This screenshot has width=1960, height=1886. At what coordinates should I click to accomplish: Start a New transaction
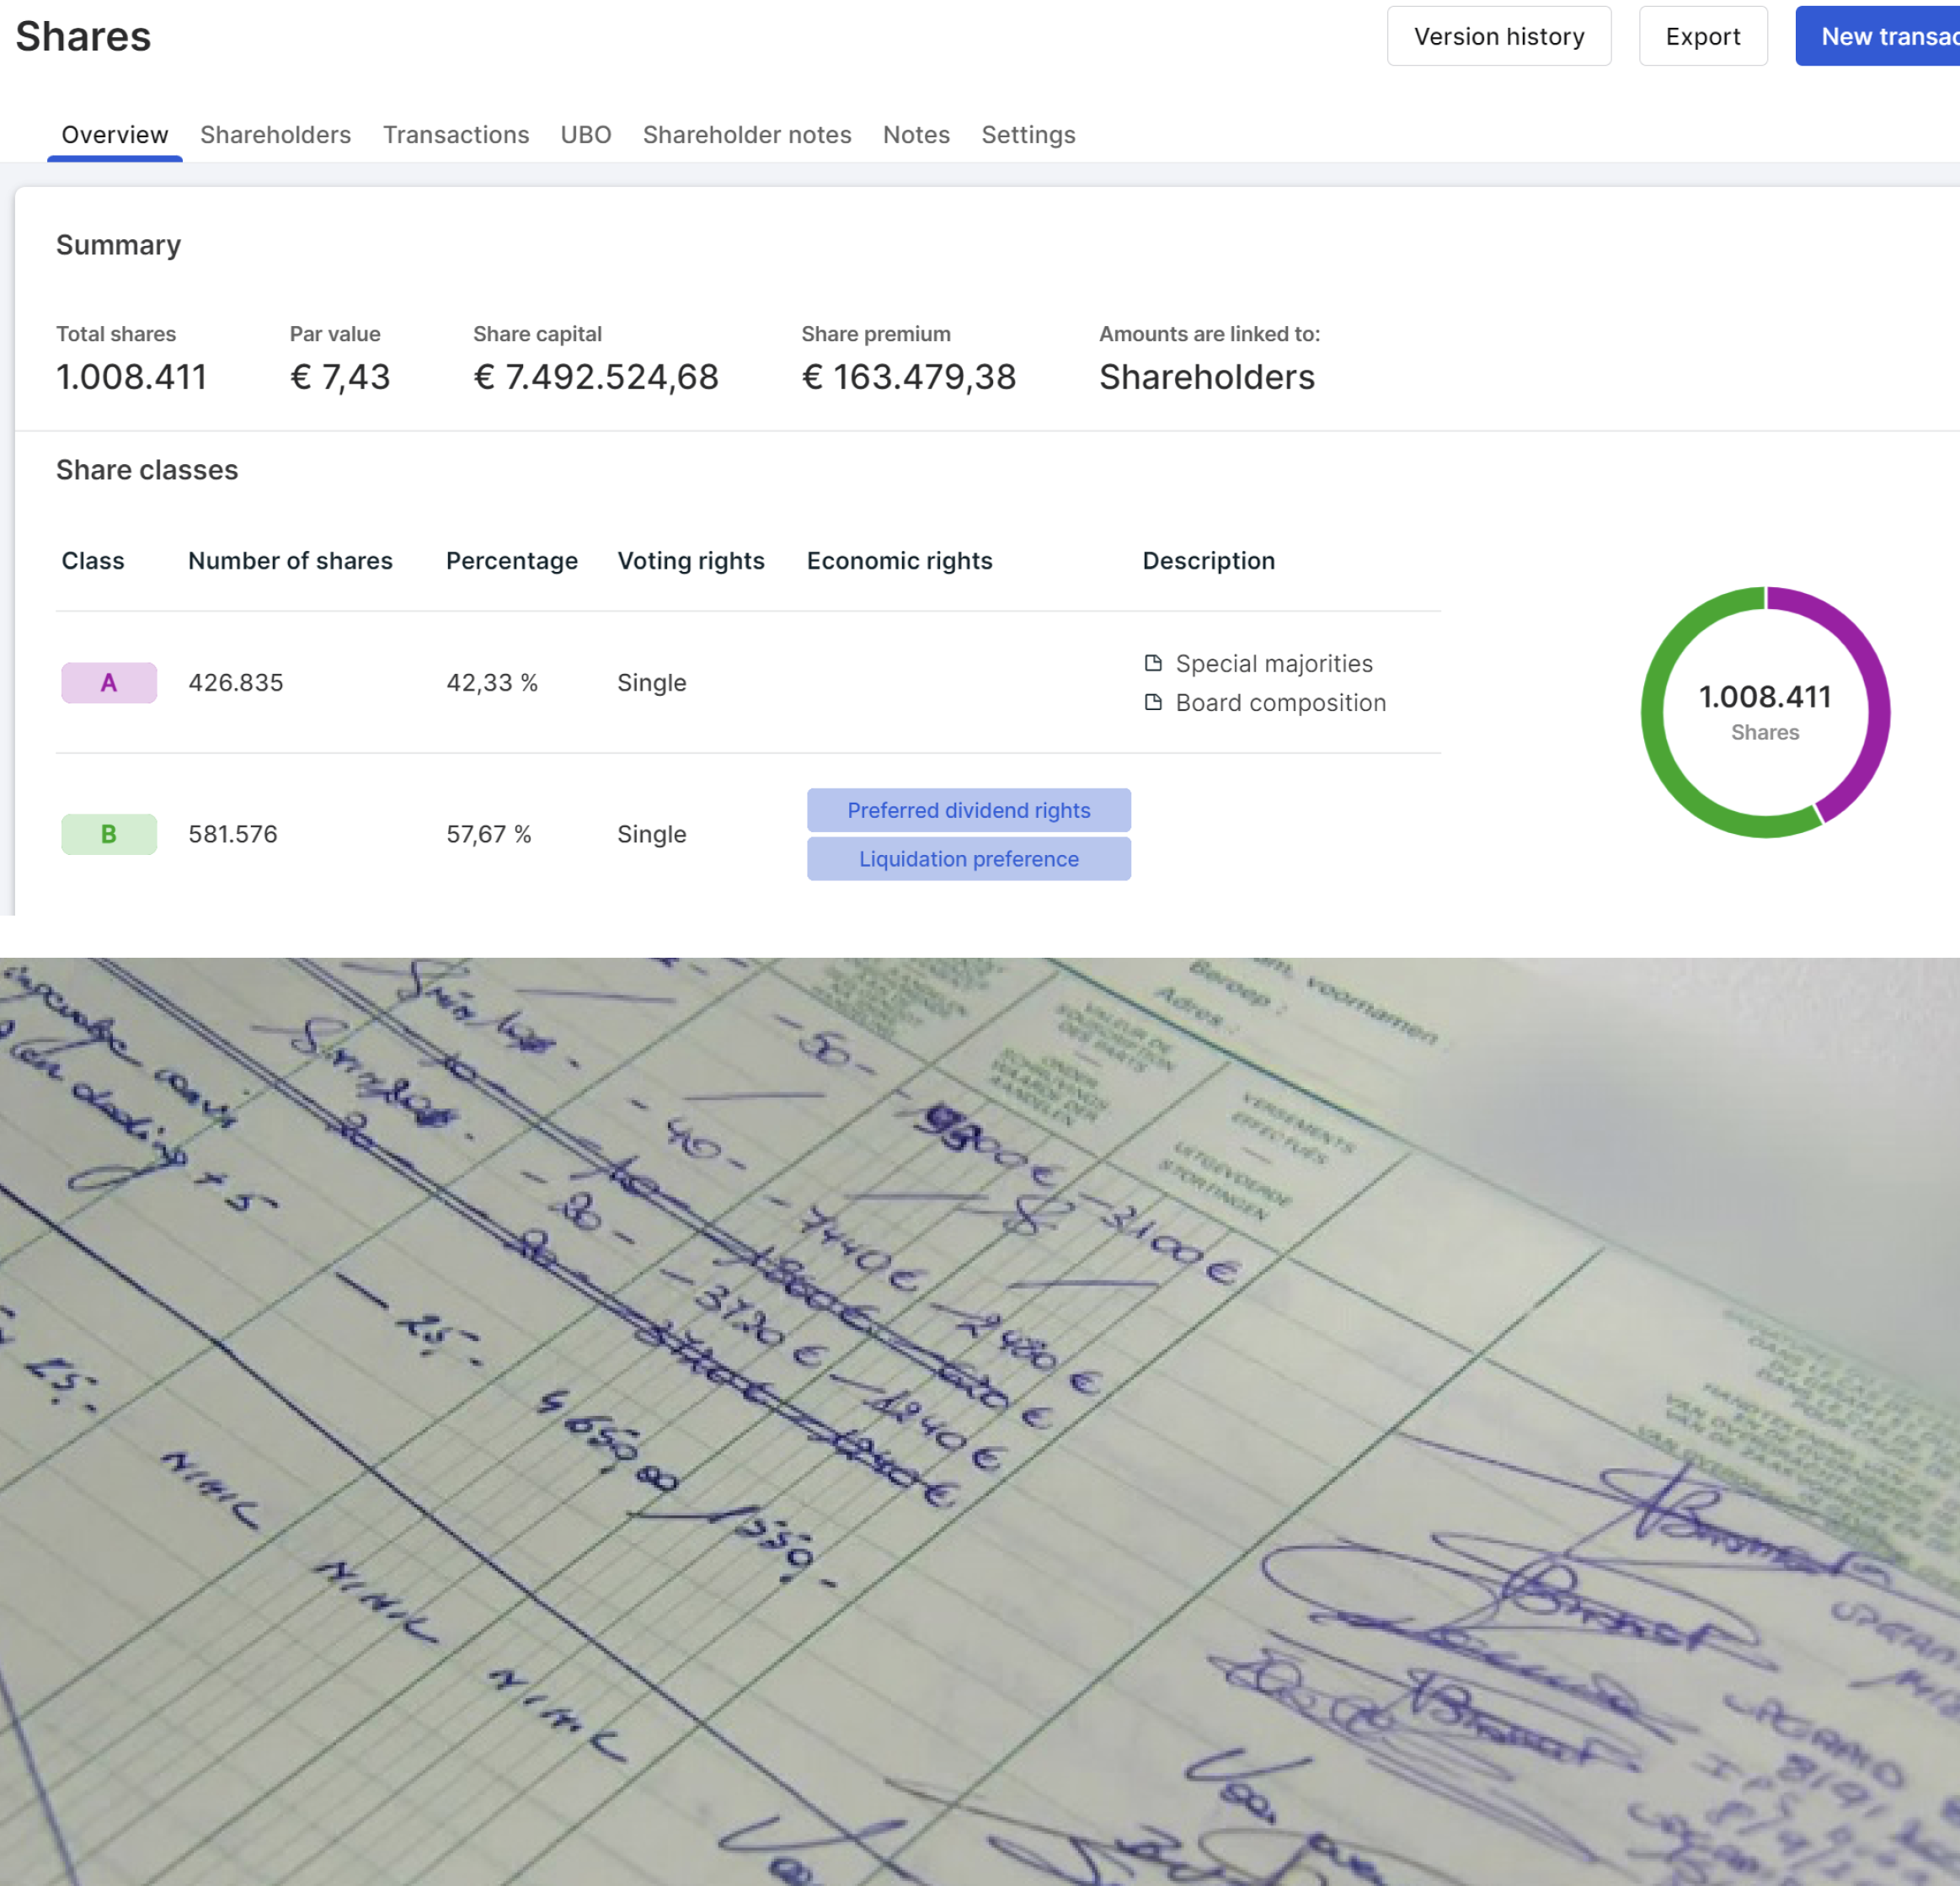pyautogui.click(x=1877, y=37)
